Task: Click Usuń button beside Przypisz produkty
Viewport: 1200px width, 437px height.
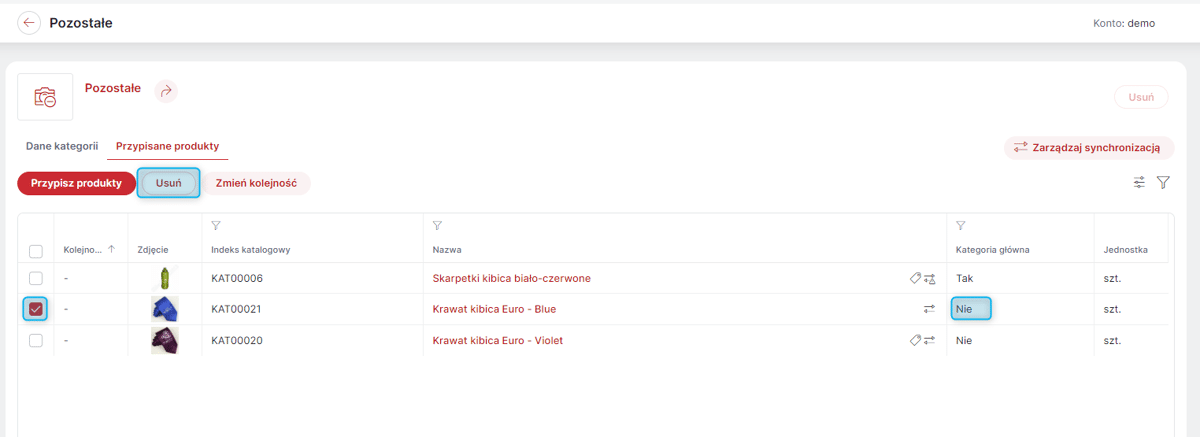Action: click(x=168, y=183)
